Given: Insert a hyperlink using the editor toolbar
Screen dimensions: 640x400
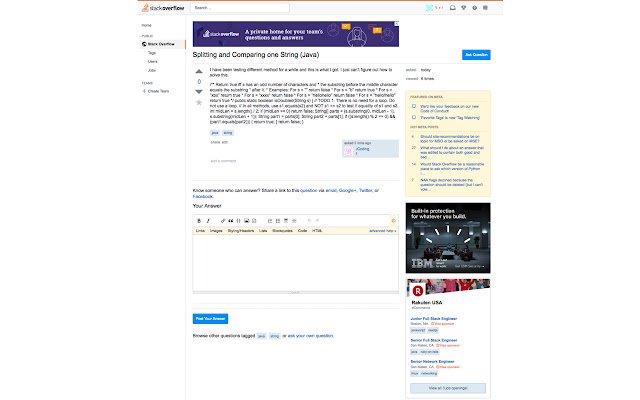Looking at the screenshot, I should point(223,221).
